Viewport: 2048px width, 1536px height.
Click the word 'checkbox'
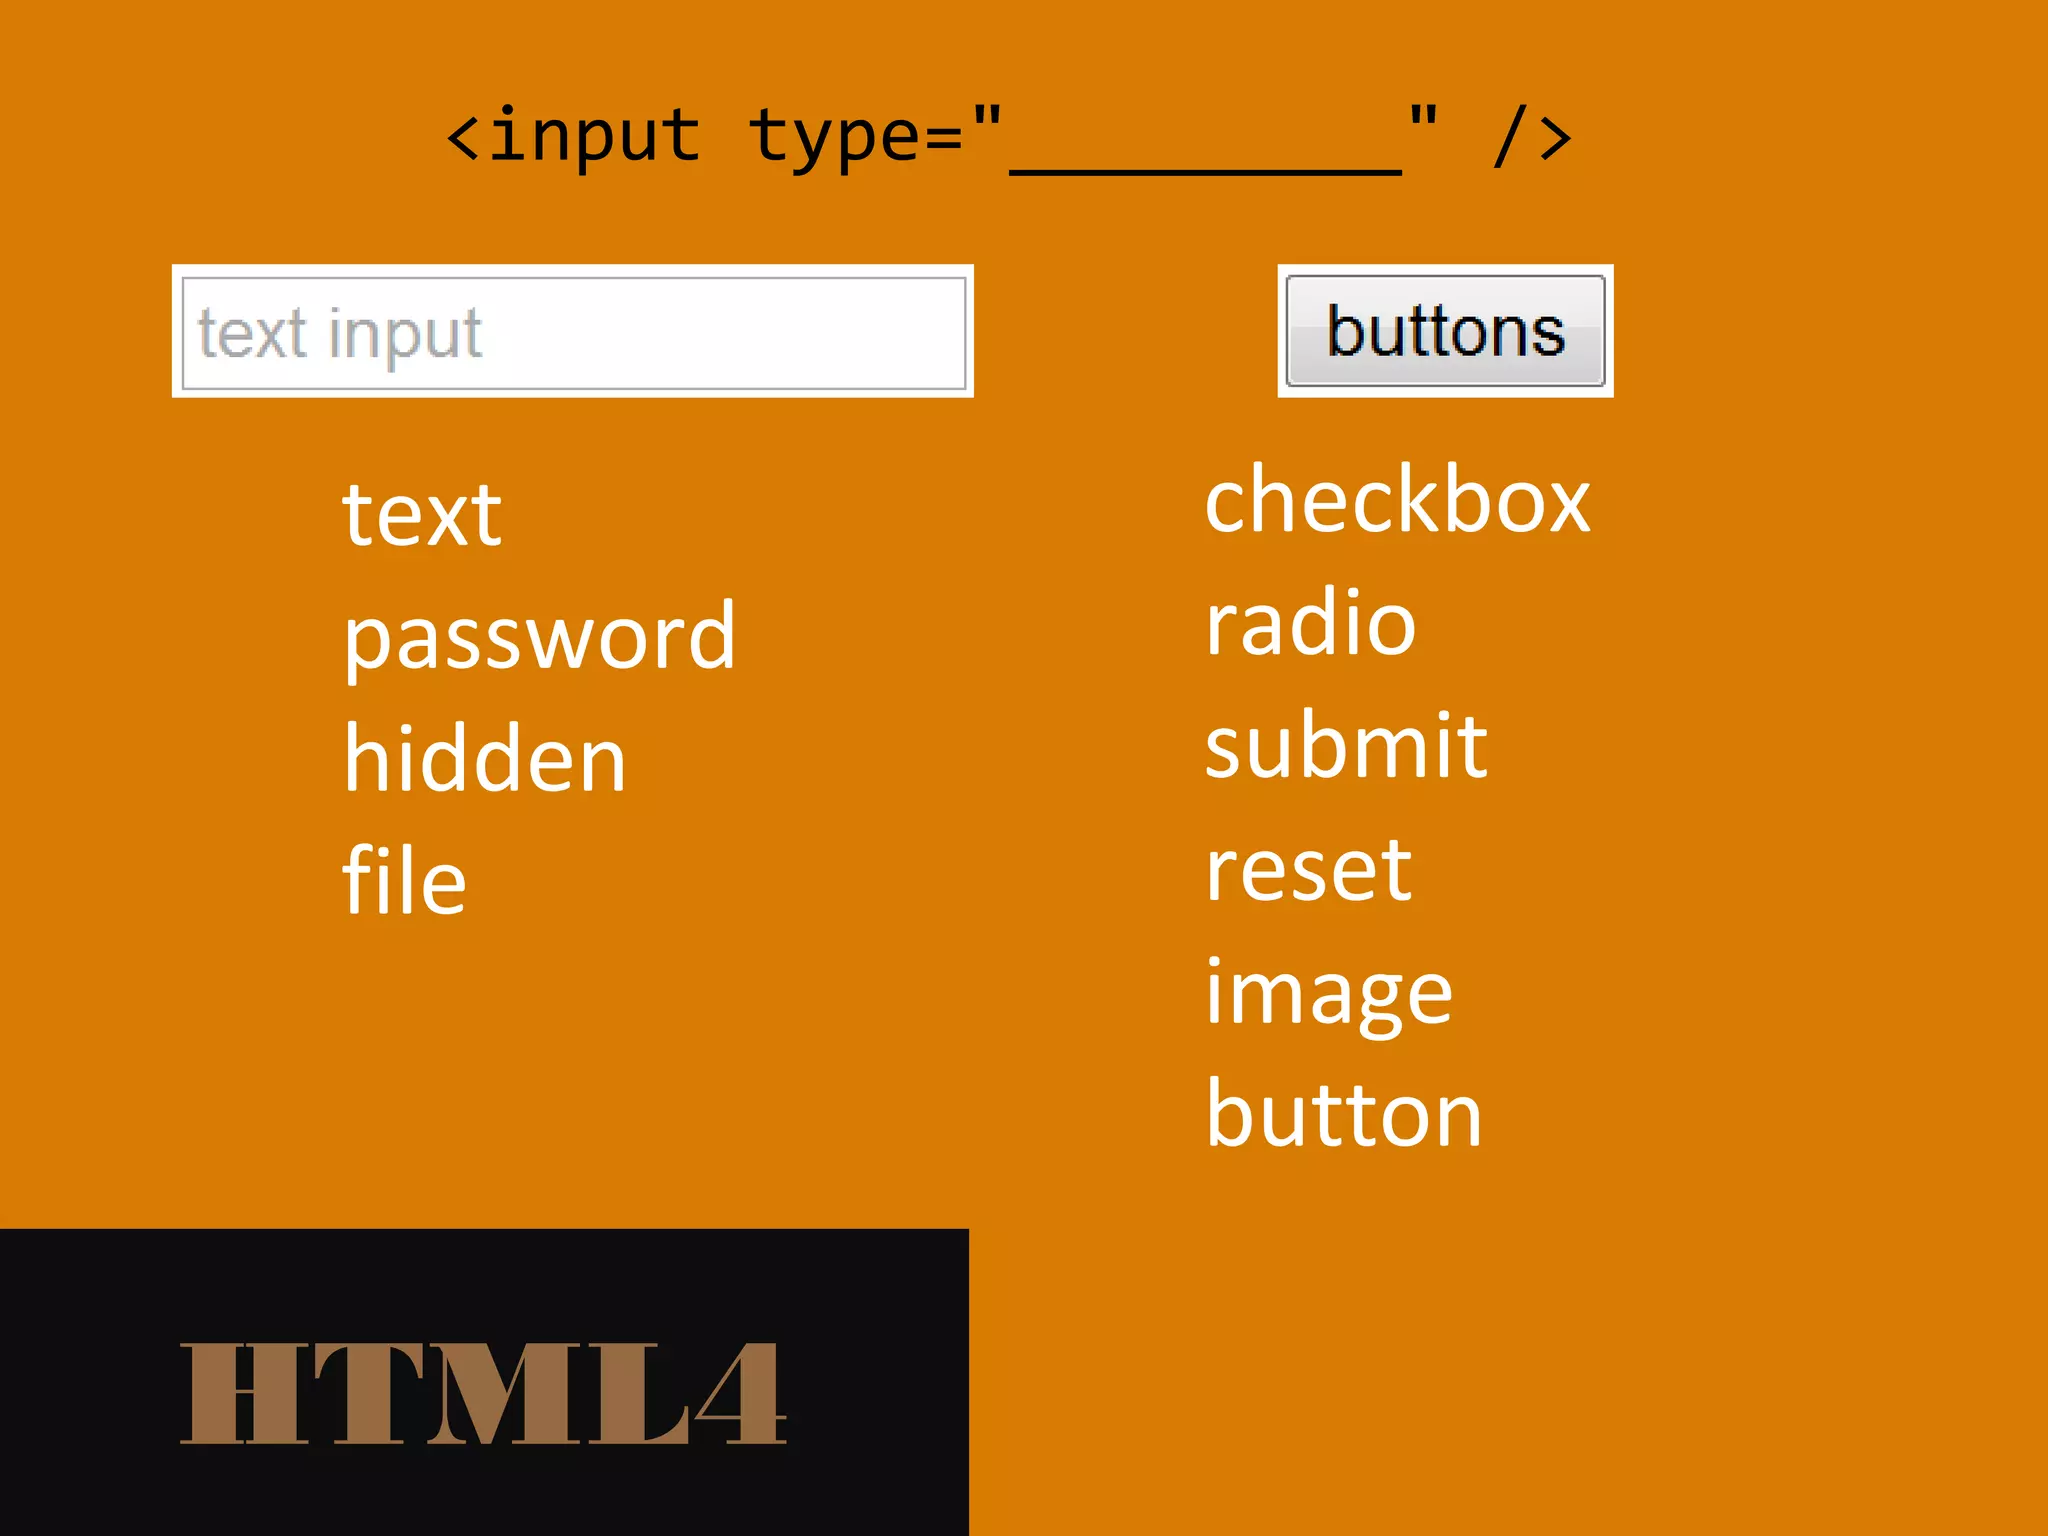1397,499
